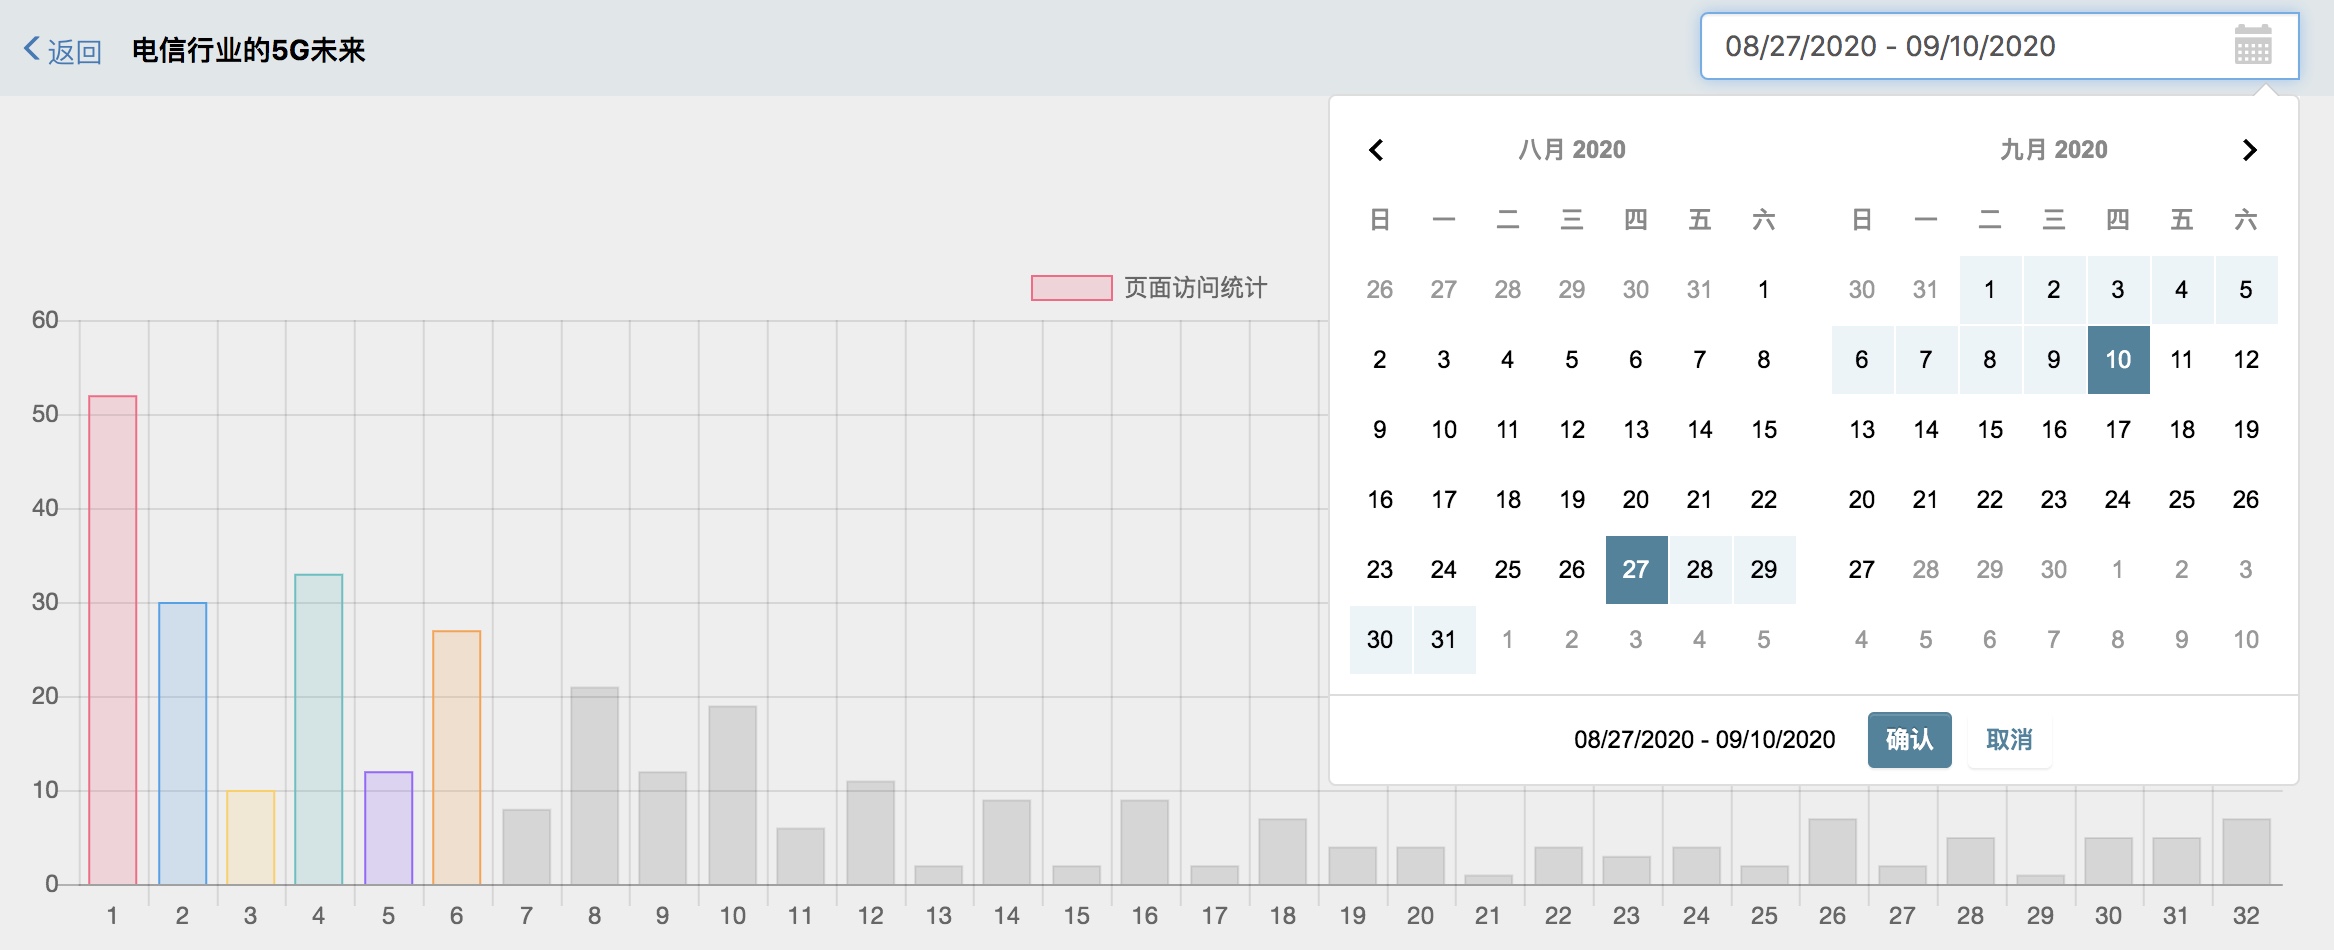2334x950 pixels.
Task: Pick September 20 in the calendar
Action: (x=1861, y=500)
